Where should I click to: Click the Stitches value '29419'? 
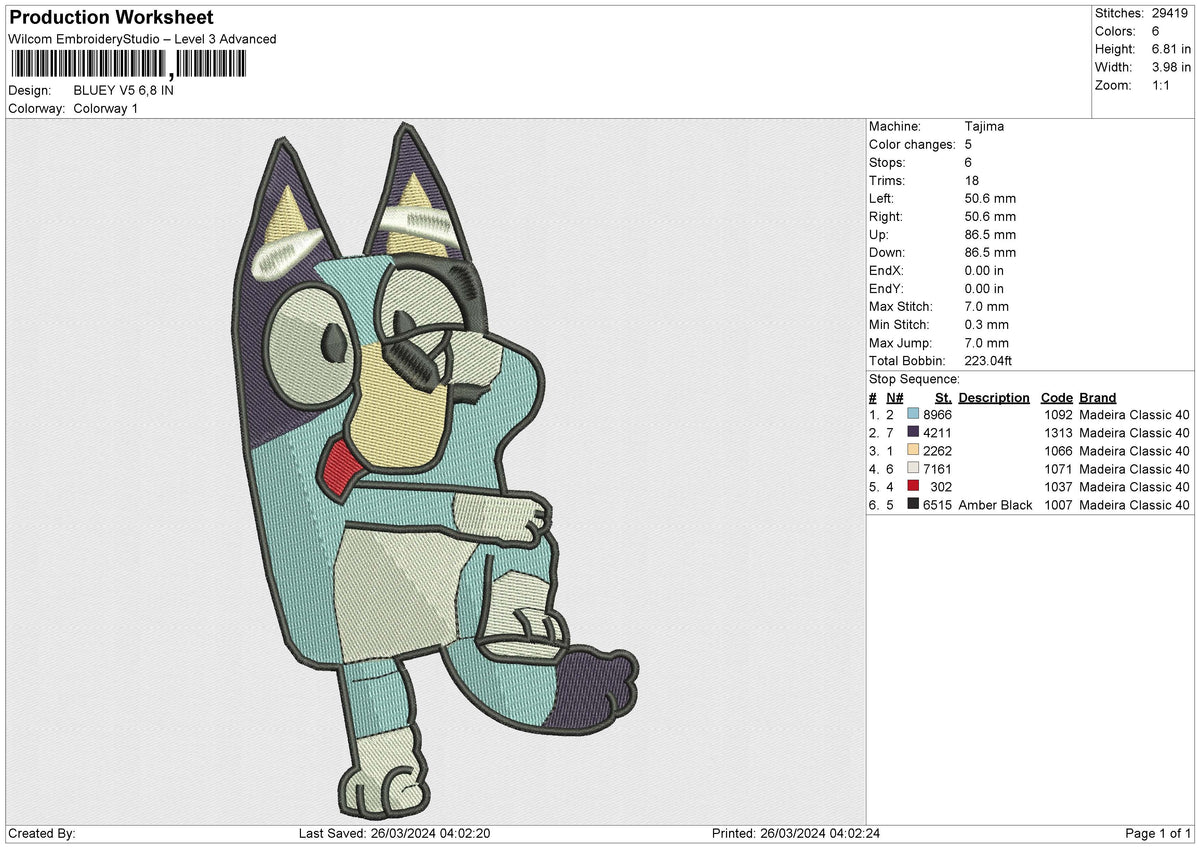1171,13
